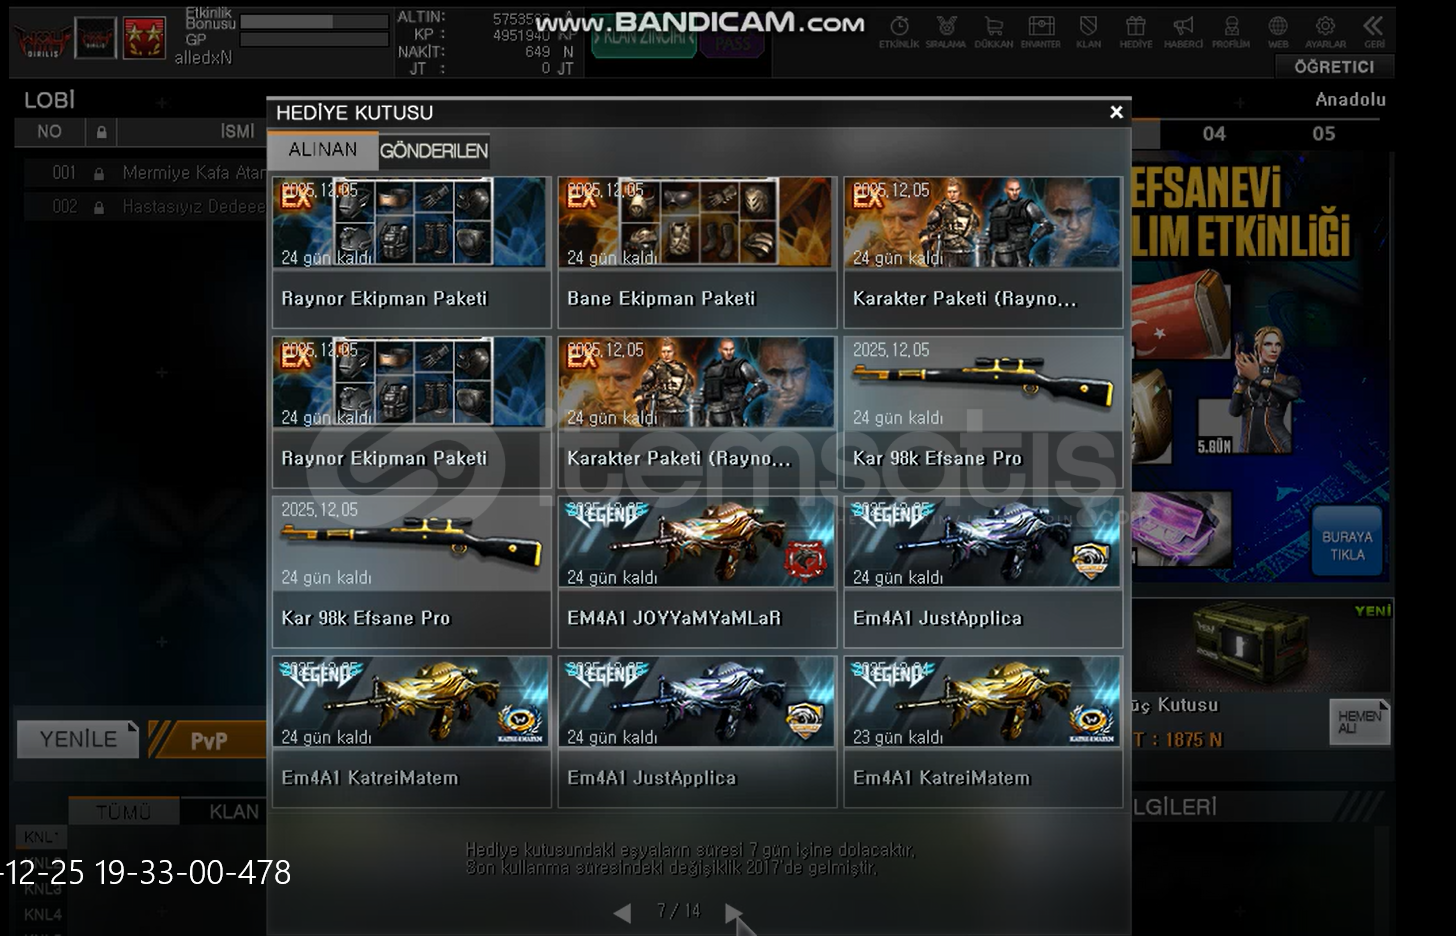The height and width of the screenshot is (936, 1456).
Task: Sort rooms by the NO column header
Action: pos(49,132)
